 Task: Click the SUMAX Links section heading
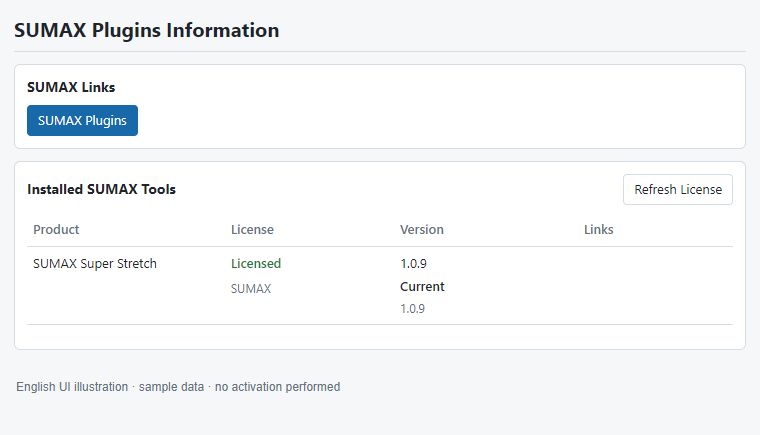pyautogui.click(x=71, y=87)
